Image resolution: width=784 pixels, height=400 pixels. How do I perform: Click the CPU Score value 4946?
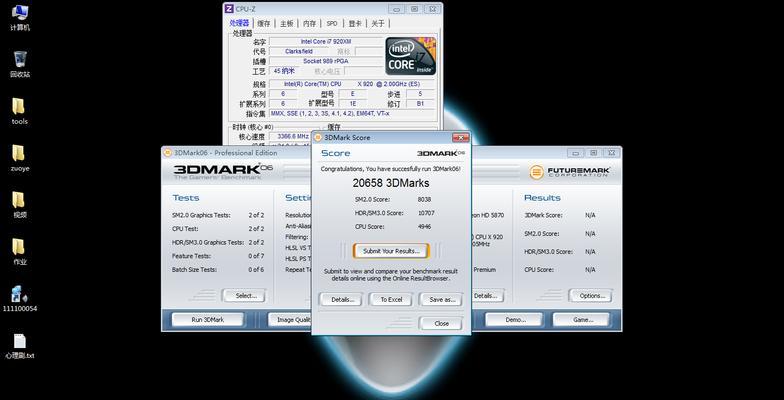coord(424,226)
